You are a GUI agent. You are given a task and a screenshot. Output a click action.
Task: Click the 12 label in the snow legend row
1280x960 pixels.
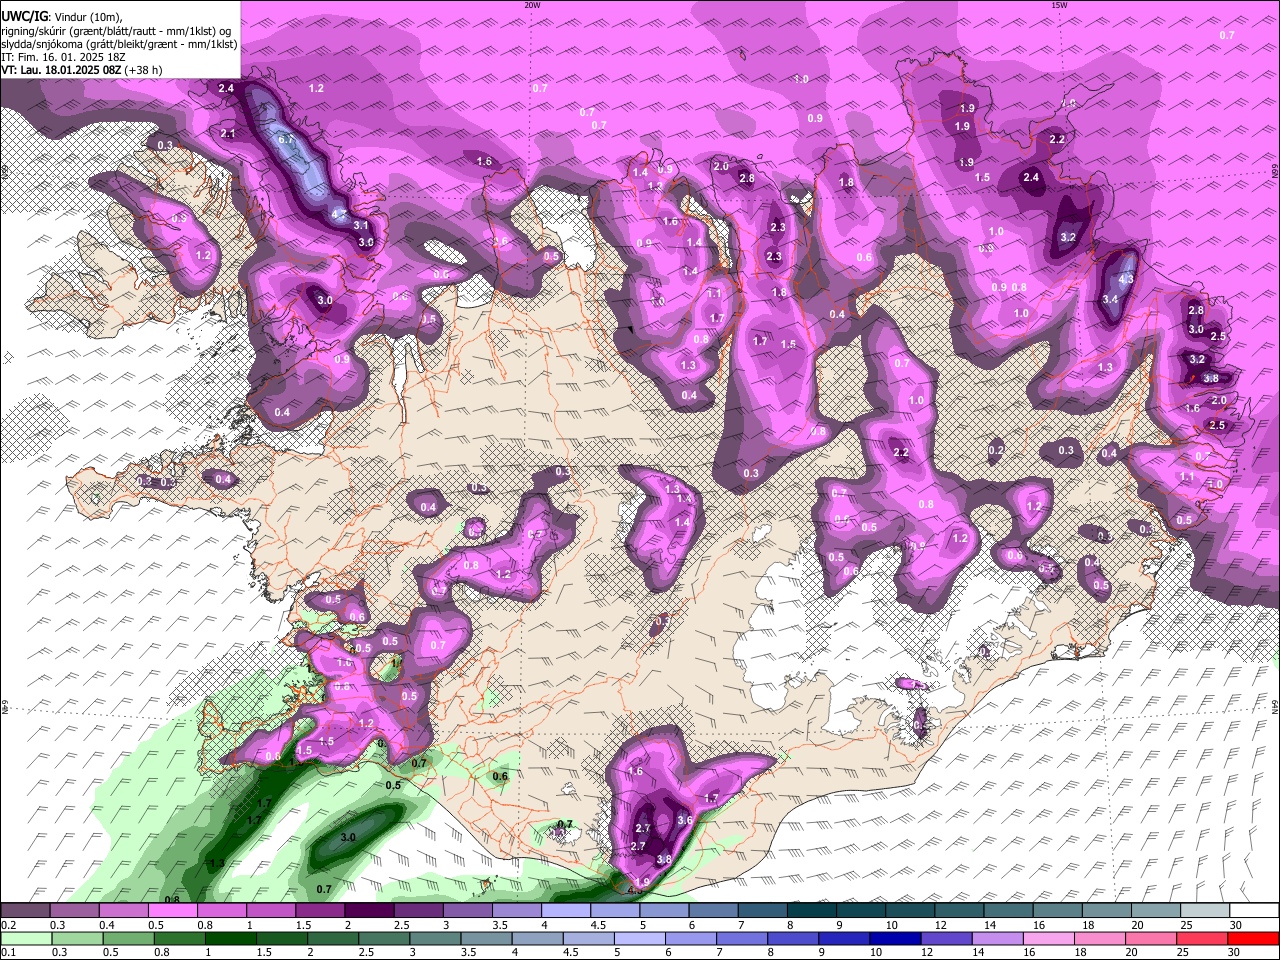(x=940, y=925)
